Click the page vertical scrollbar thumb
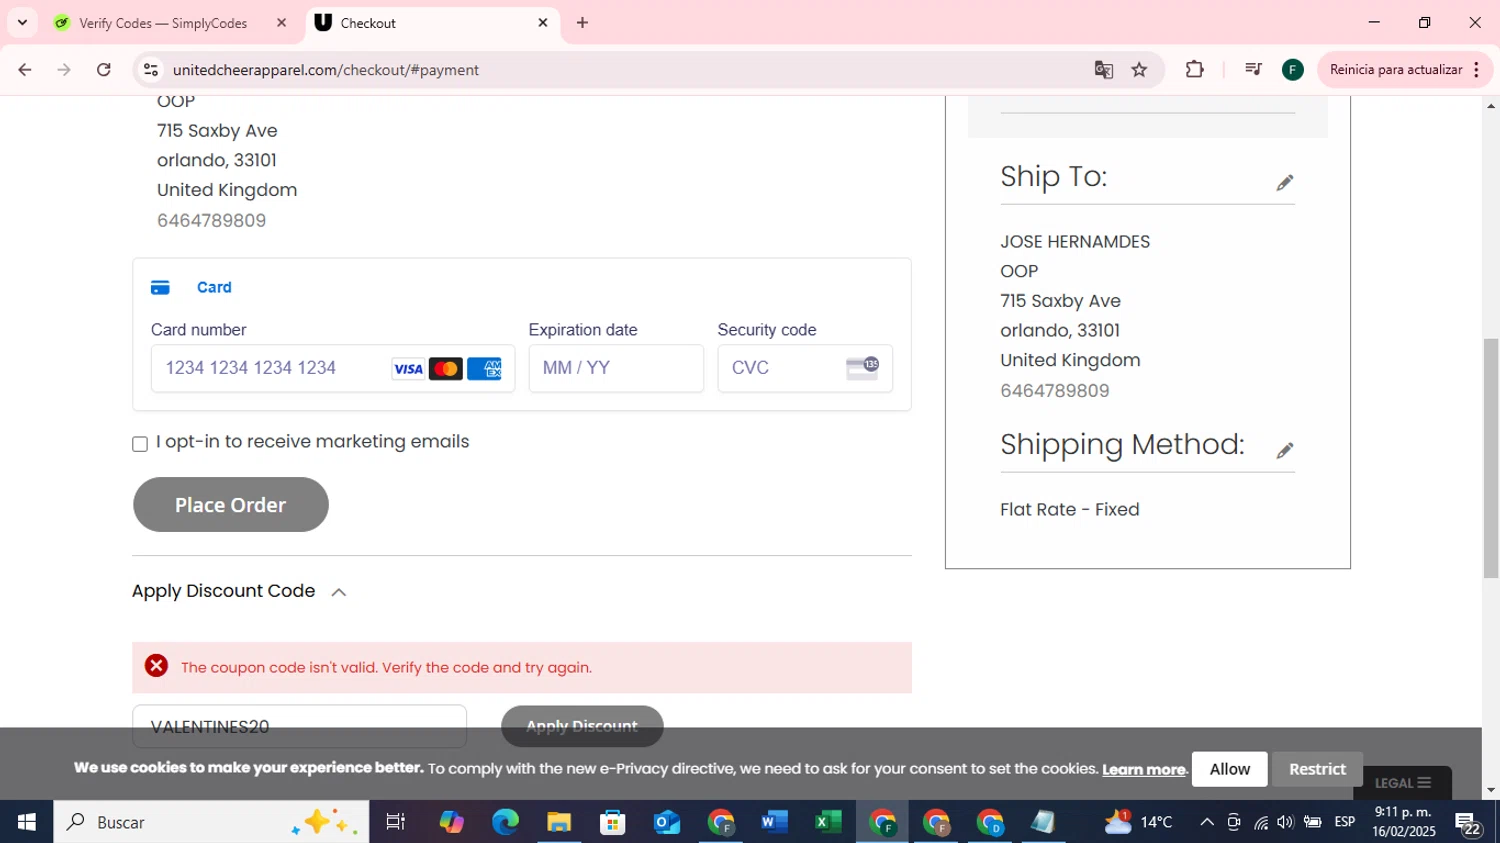 [1491, 458]
